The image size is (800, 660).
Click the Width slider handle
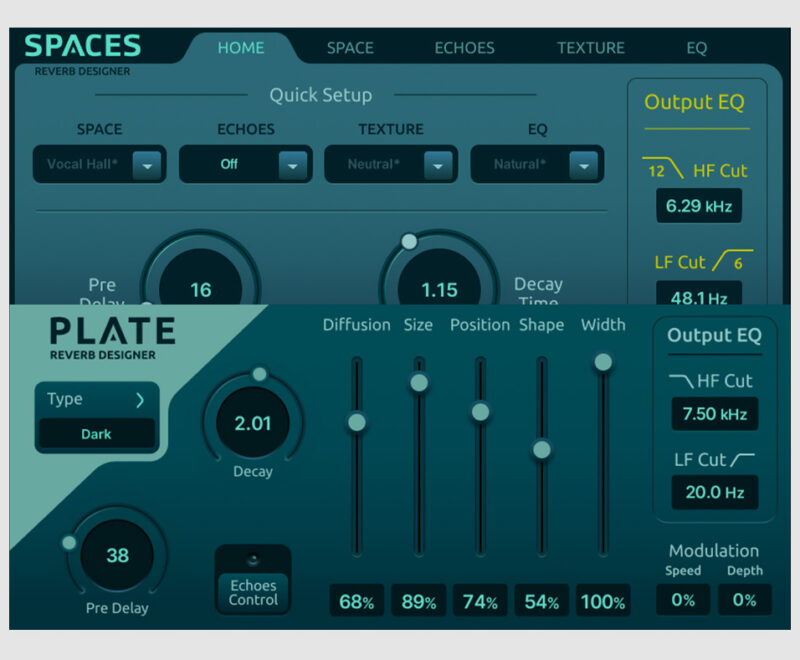click(603, 362)
